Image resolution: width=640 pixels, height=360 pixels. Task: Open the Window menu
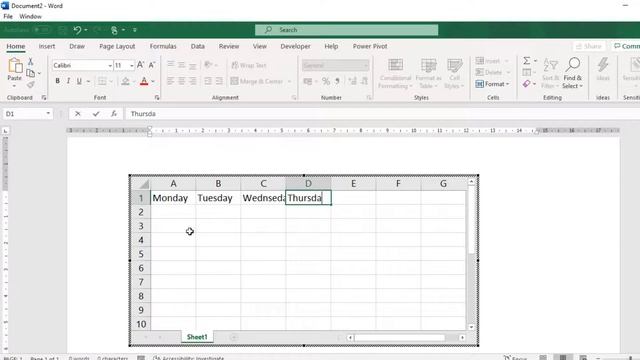30,16
